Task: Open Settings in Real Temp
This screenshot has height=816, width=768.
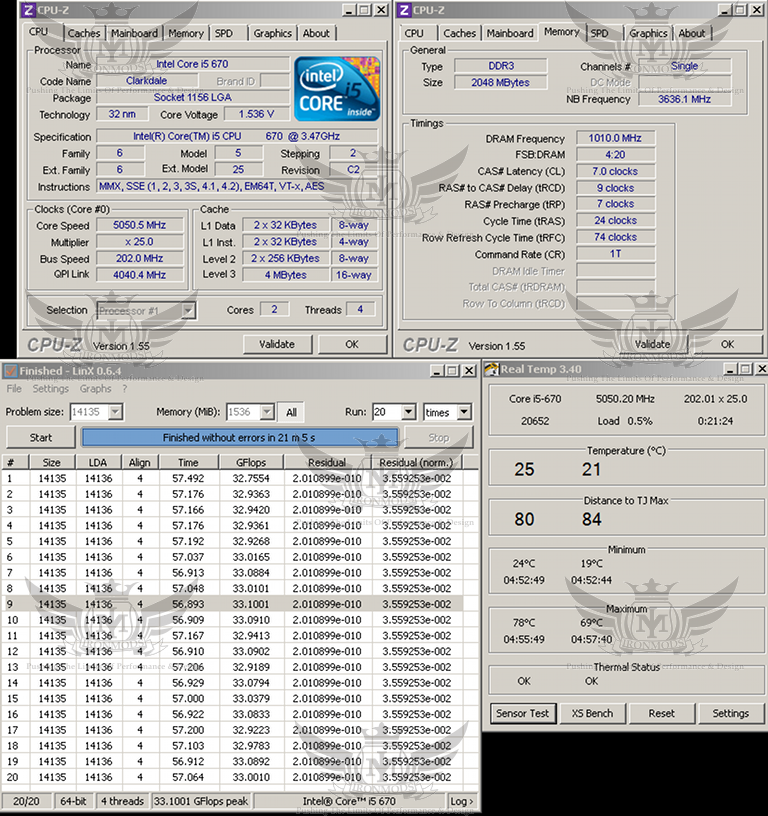Action: tap(731, 713)
